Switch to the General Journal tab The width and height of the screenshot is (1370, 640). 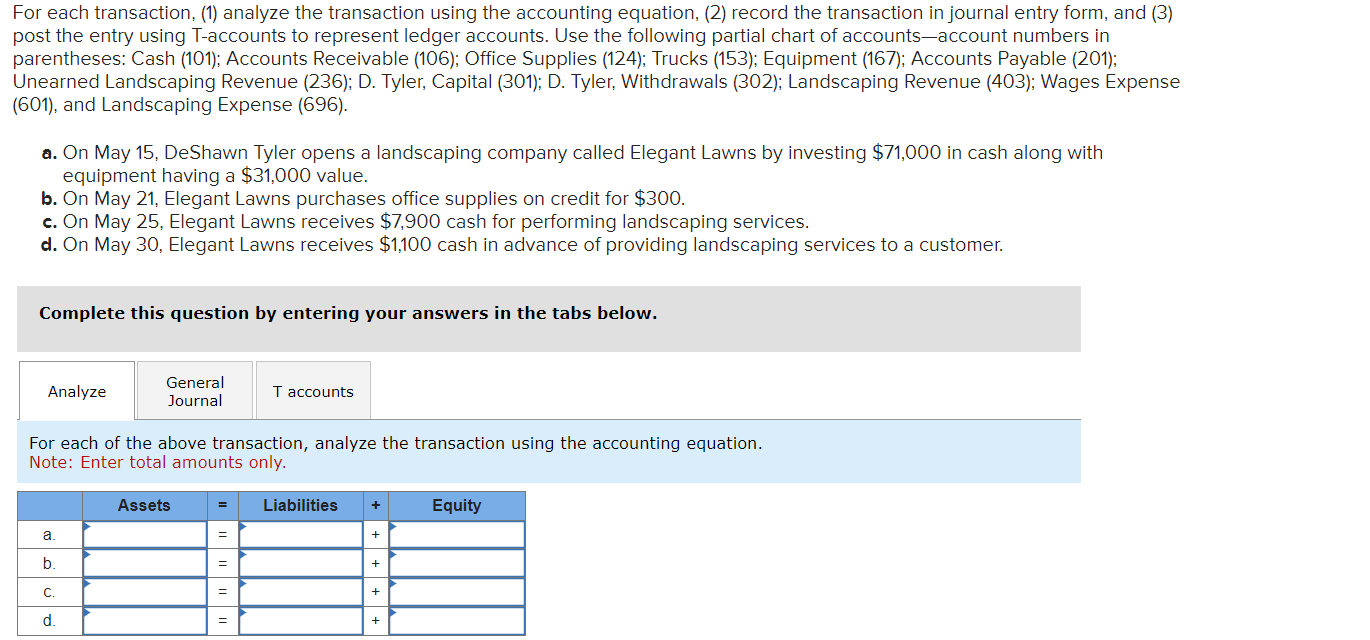194,390
